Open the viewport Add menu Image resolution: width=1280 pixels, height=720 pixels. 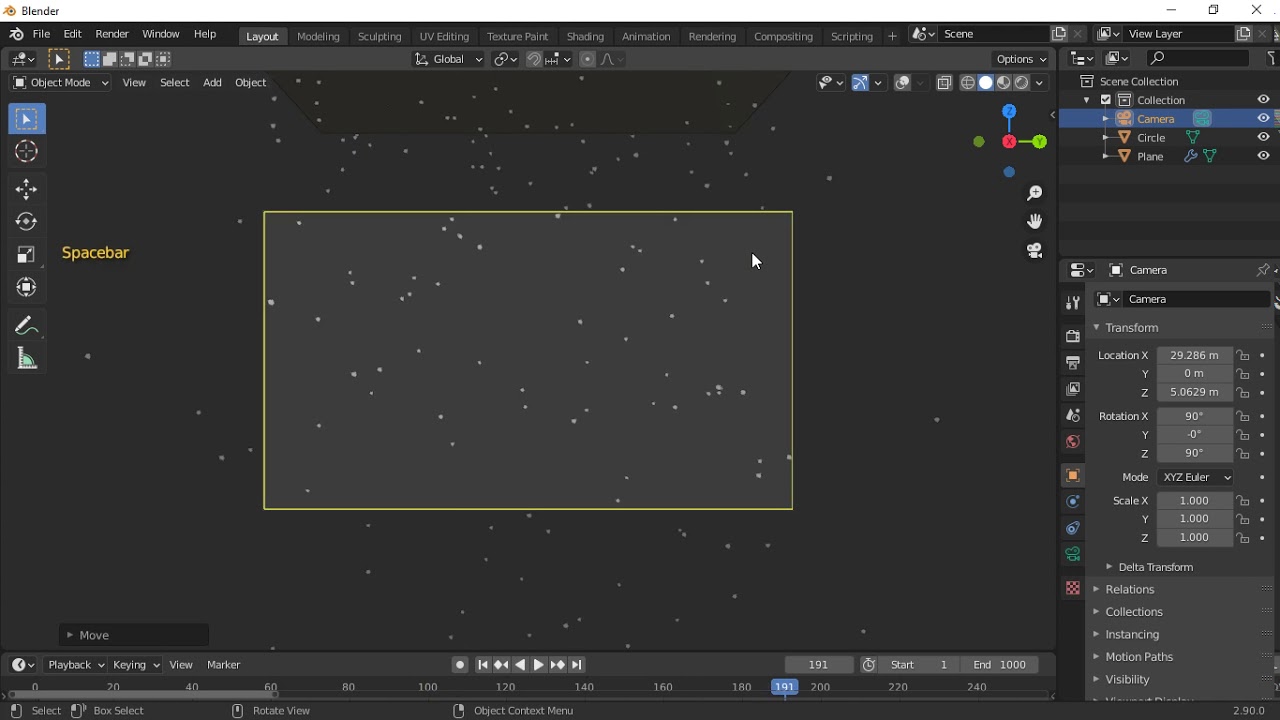tap(212, 83)
